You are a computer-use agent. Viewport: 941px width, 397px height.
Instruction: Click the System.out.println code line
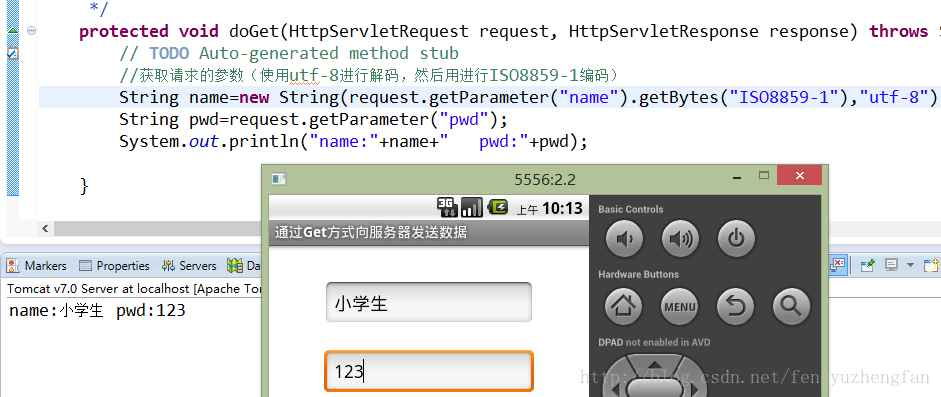tap(353, 142)
